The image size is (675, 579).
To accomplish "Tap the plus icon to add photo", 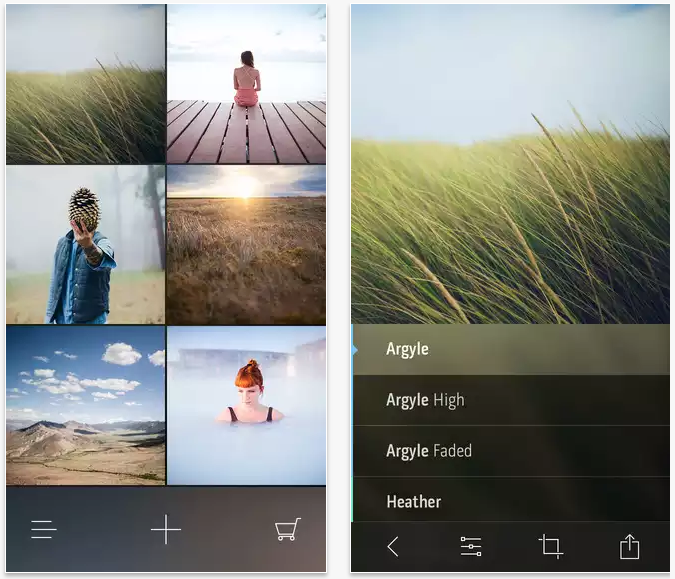I will [166, 529].
